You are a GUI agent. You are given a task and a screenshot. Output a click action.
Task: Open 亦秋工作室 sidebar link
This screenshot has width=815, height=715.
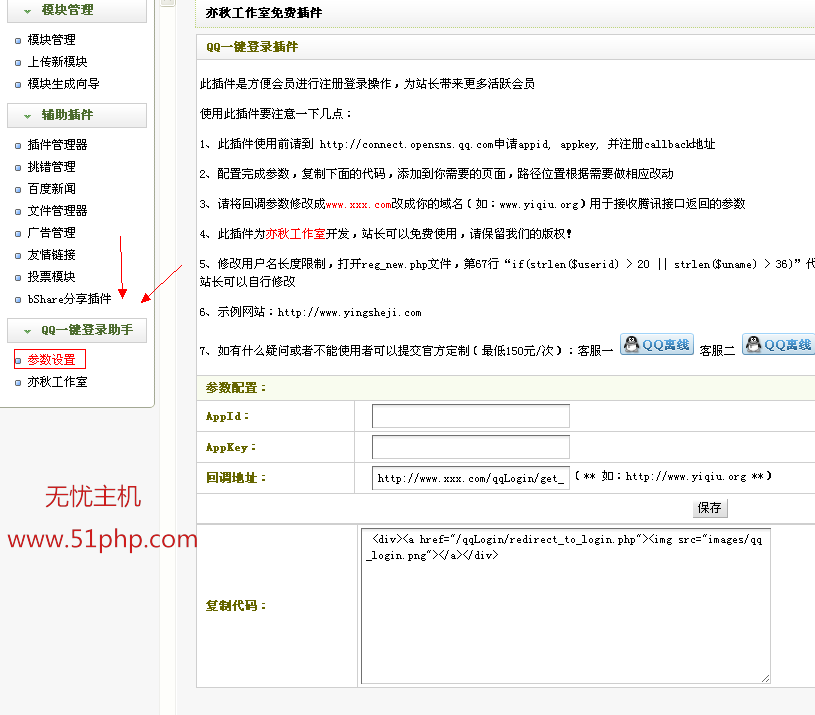click(x=57, y=382)
